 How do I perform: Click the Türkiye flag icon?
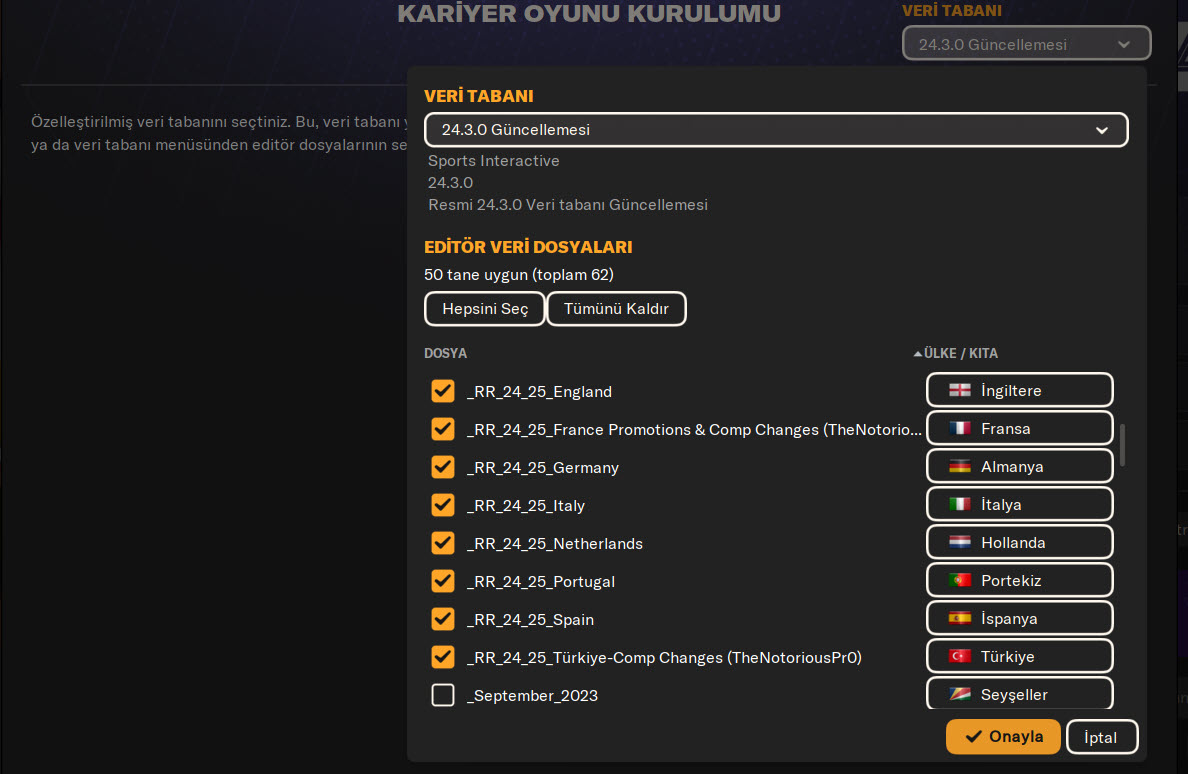pyautogui.click(x=959, y=656)
